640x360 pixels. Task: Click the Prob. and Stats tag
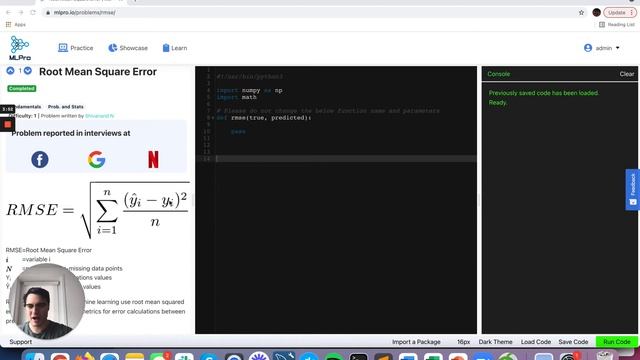click(66, 107)
